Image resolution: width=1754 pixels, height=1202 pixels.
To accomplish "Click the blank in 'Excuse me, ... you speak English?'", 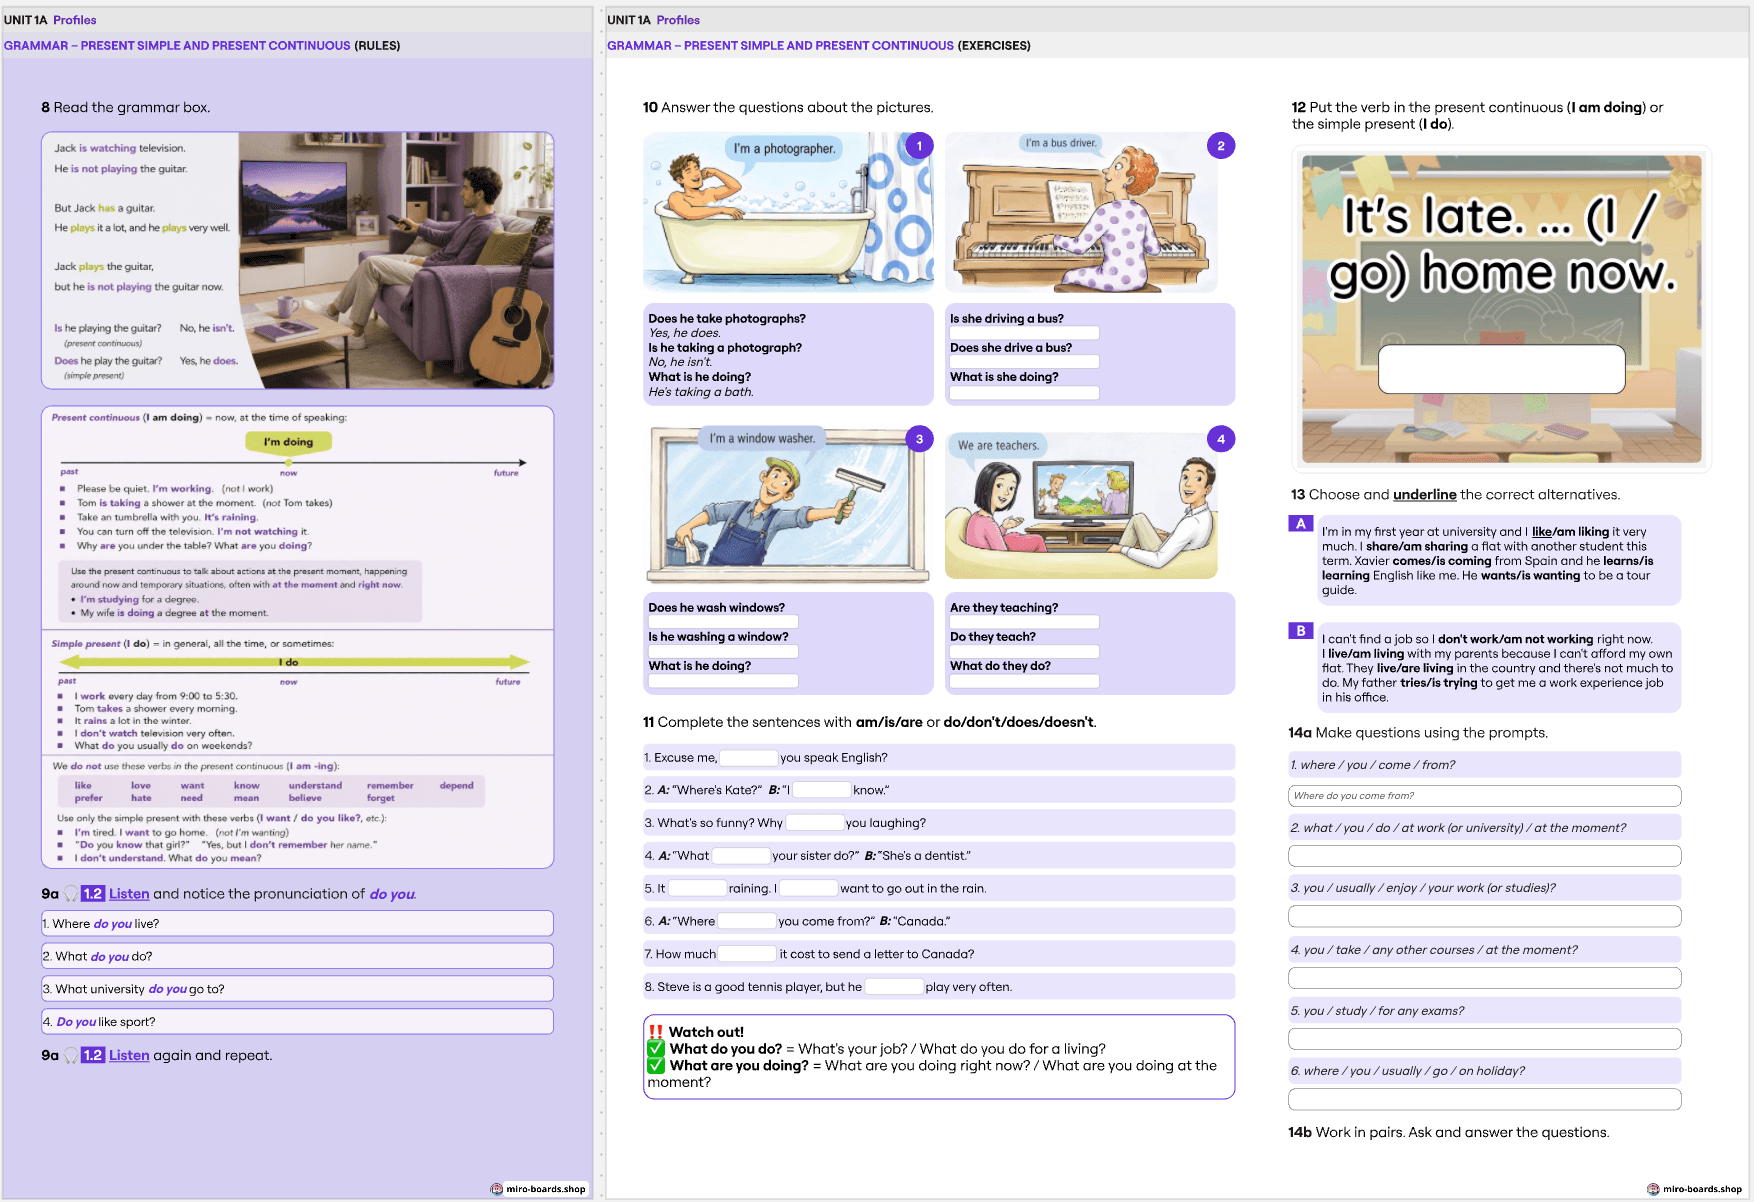I will (x=748, y=758).
